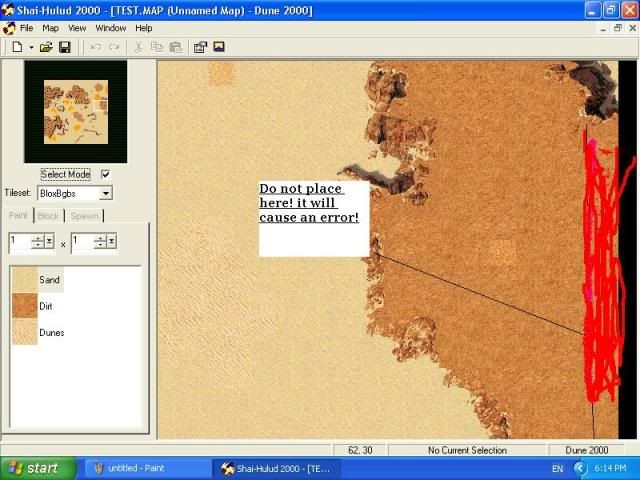Open the Map menu
Screen dimensions: 640x480
[50, 28]
